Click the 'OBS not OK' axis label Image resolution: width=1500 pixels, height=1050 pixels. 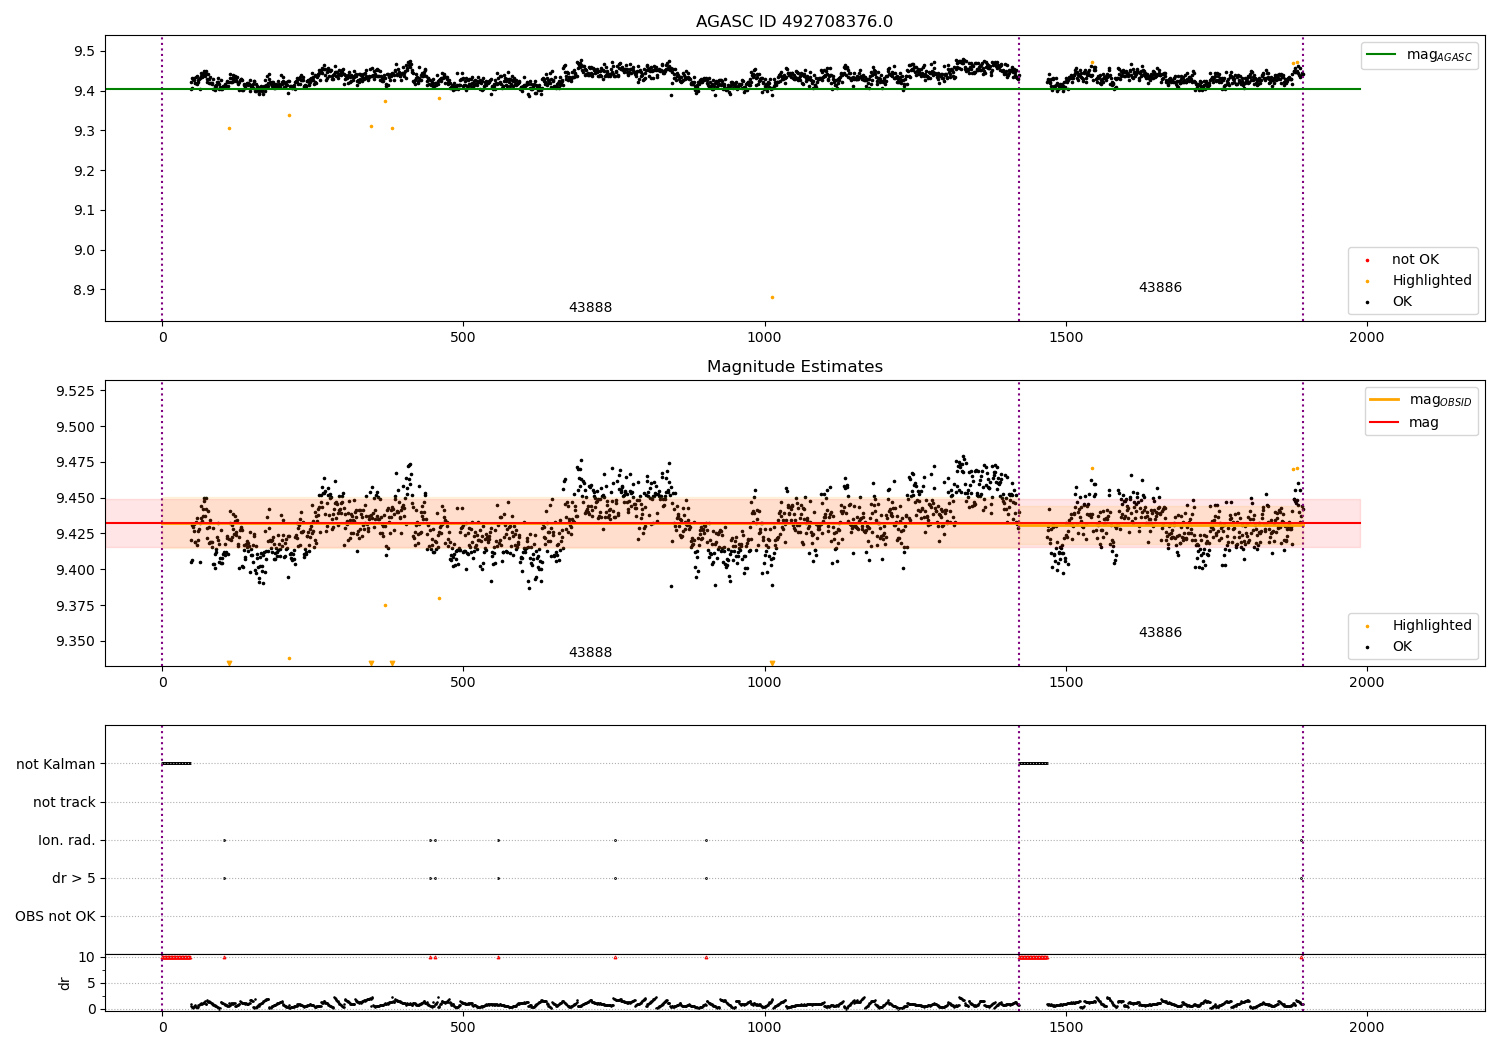tap(56, 917)
